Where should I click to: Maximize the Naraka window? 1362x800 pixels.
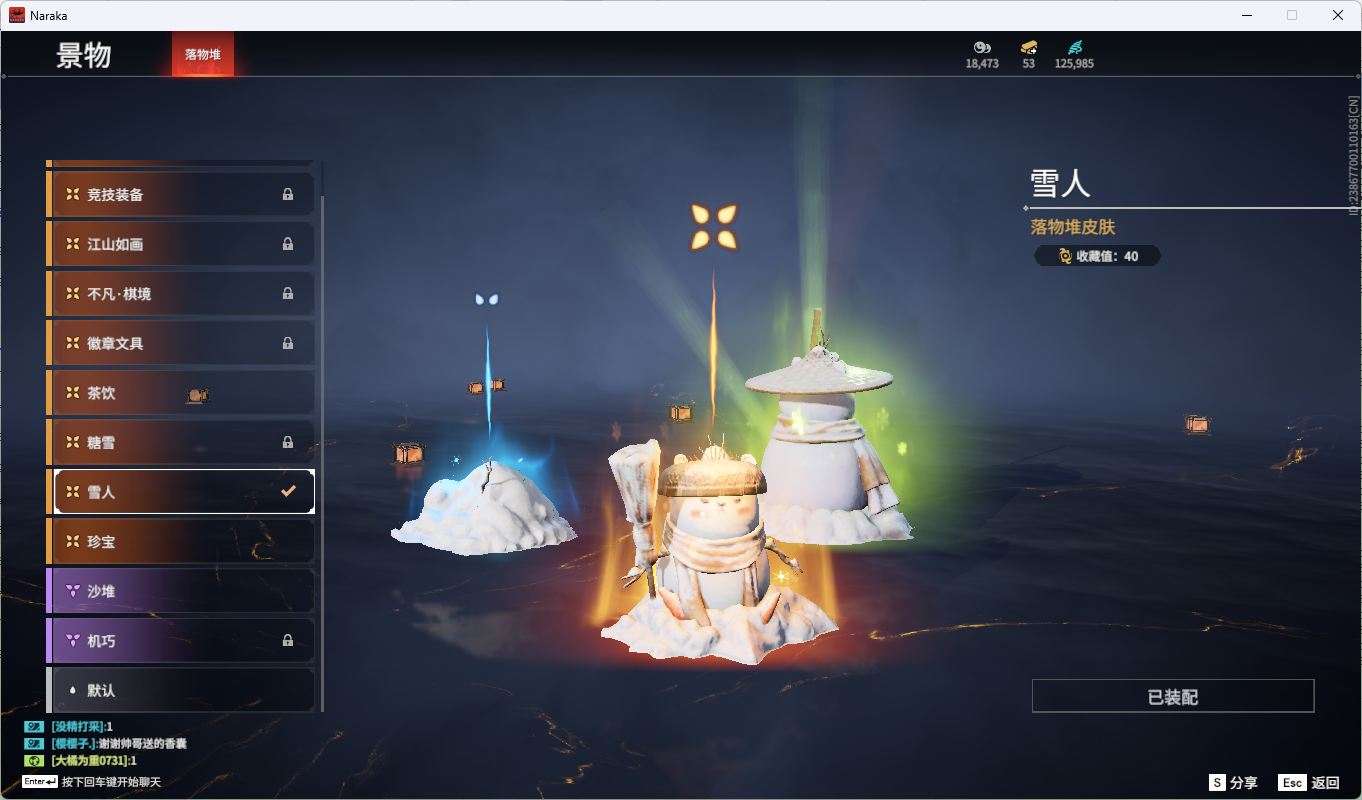1292,15
